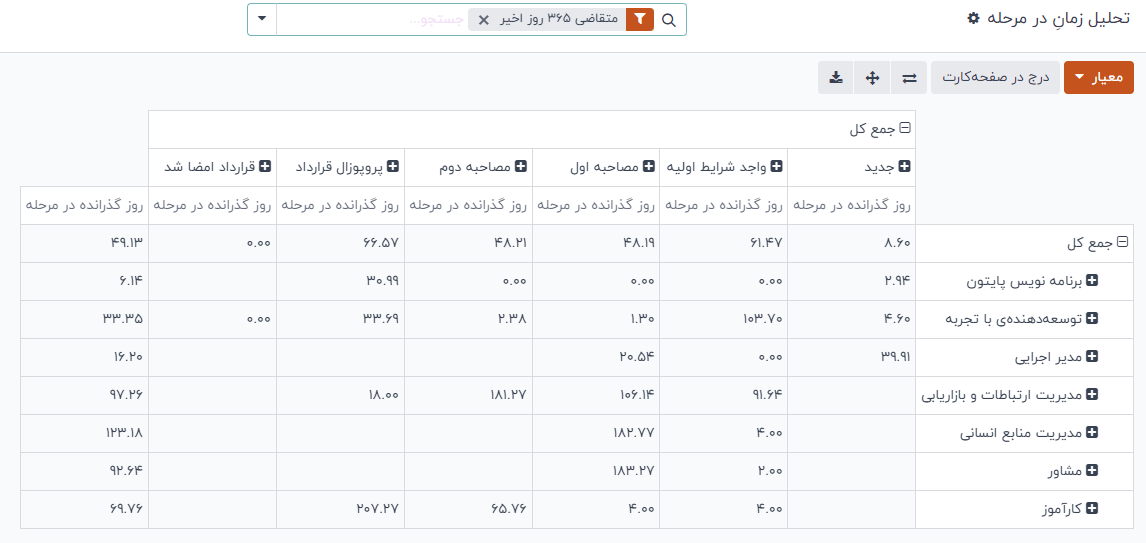Click the expand all arrows icon
The width and height of the screenshot is (1146, 543).
pos(872,78)
